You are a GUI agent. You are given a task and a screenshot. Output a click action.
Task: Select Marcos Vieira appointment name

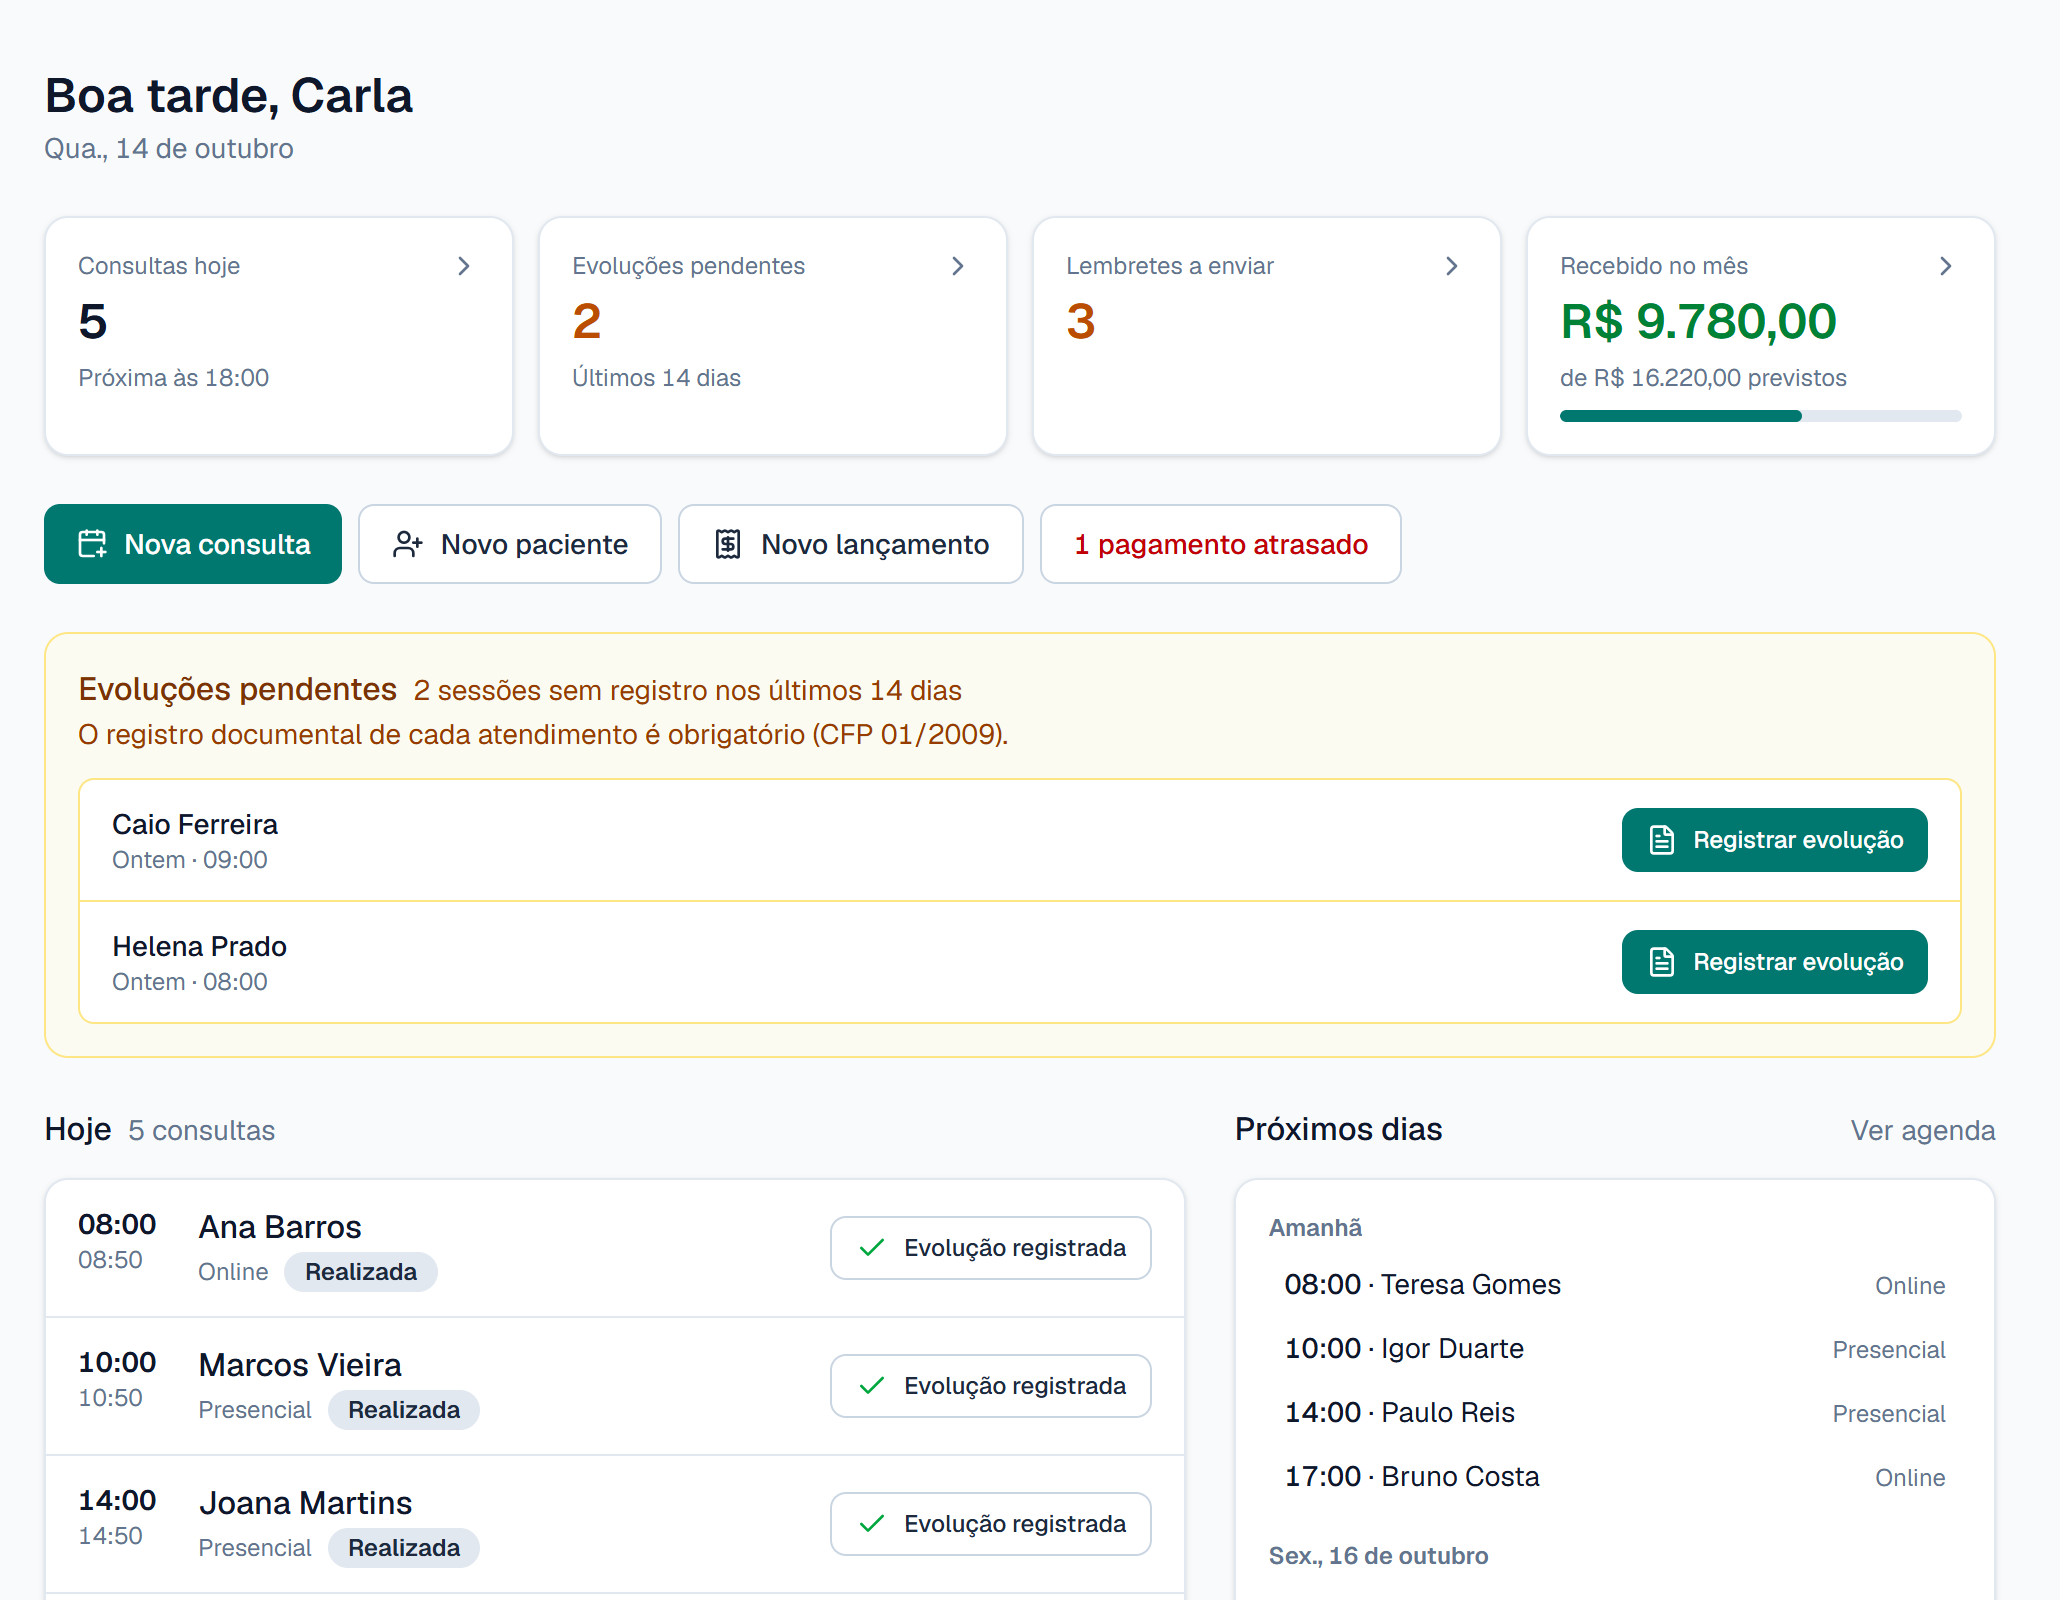point(300,1365)
